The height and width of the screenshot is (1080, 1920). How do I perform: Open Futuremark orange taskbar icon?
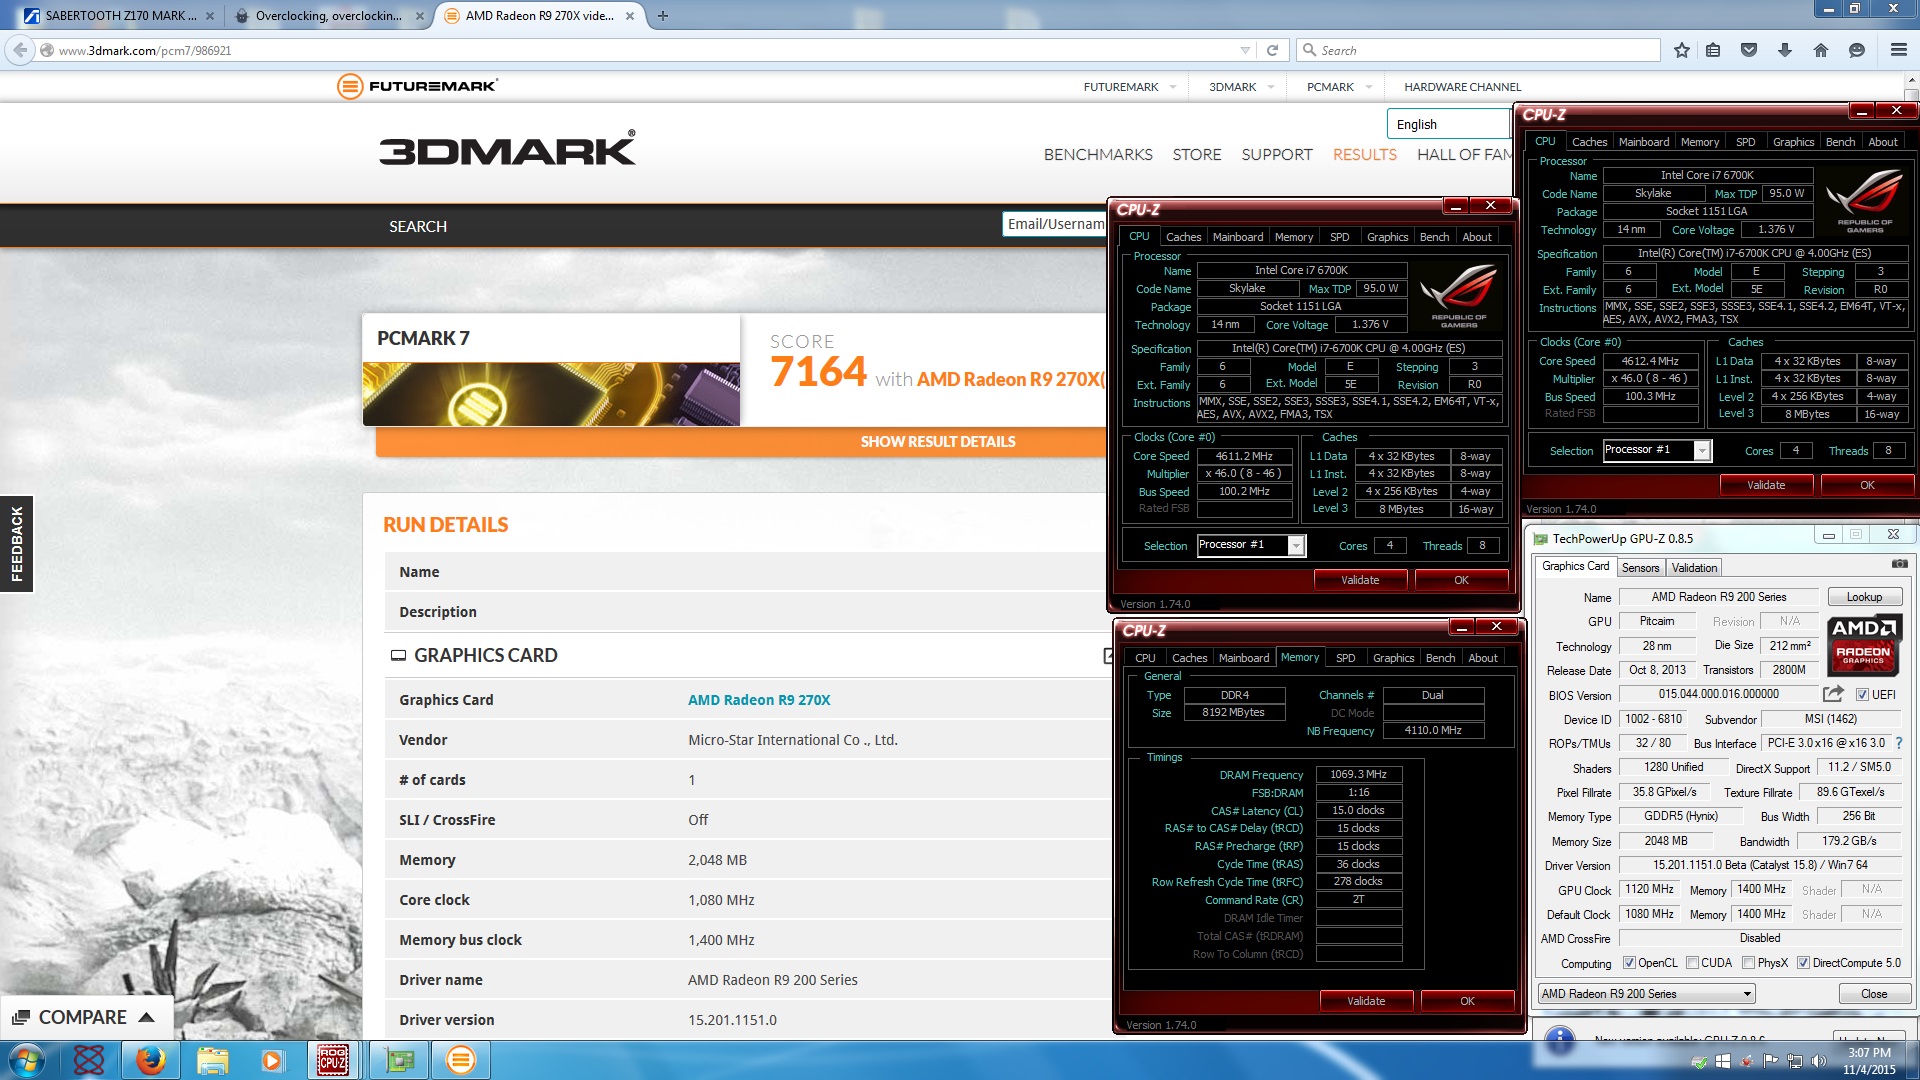[x=461, y=1060]
